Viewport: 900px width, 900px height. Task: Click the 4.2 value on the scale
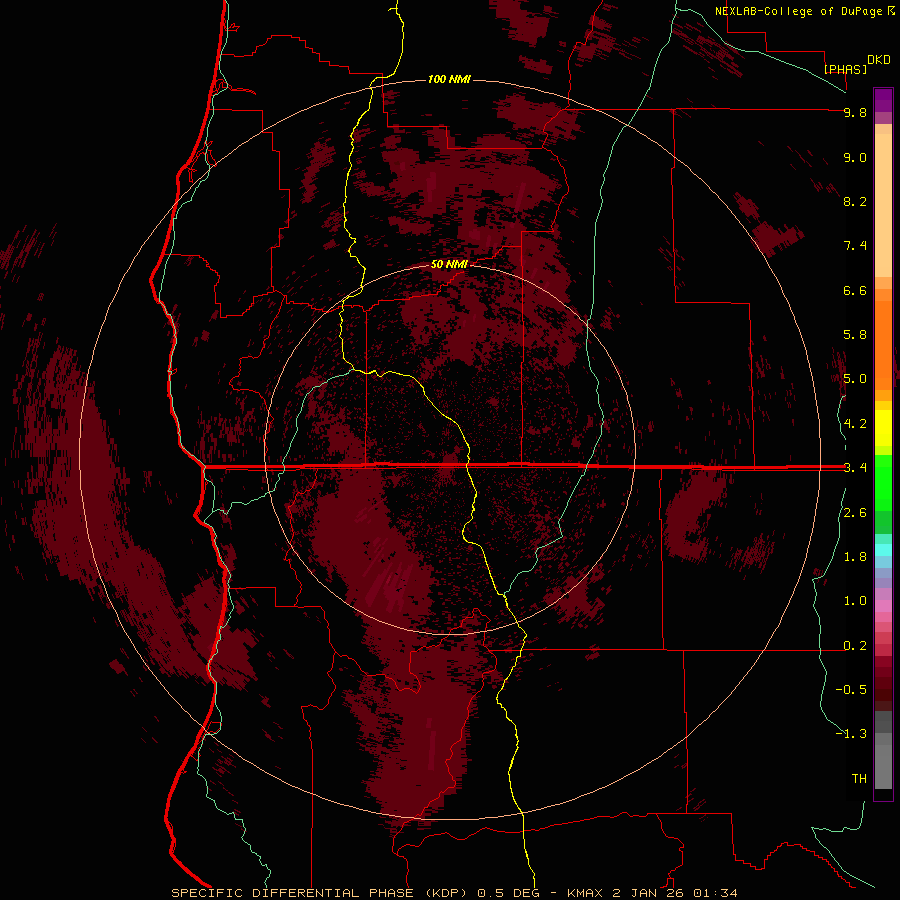pyautogui.click(x=855, y=424)
